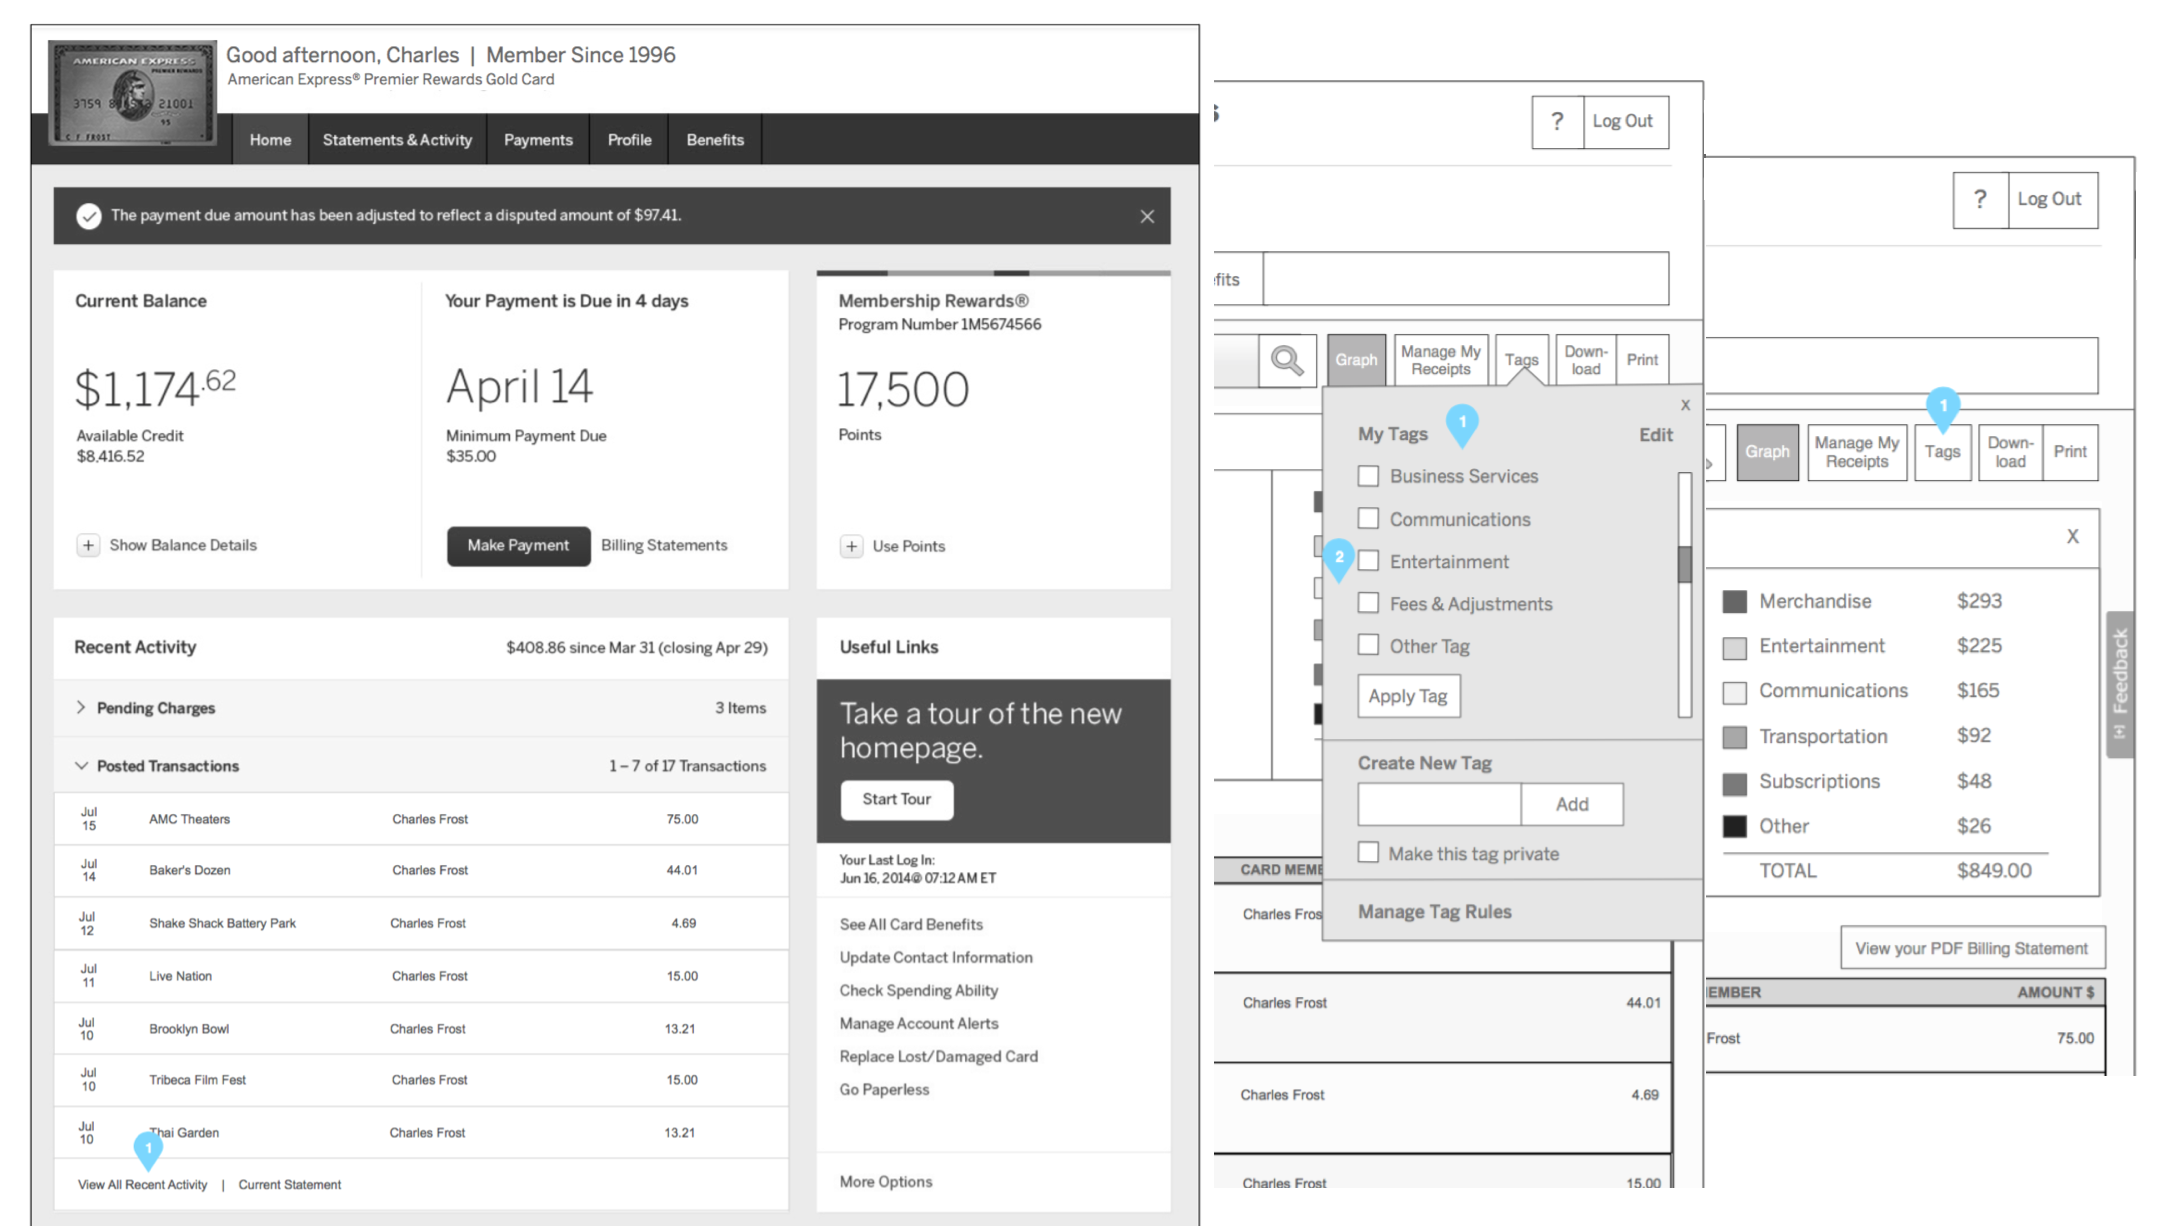The height and width of the screenshot is (1226, 2160).
Task: Click Manage My Receipts in middle window toolbar
Action: (1441, 360)
